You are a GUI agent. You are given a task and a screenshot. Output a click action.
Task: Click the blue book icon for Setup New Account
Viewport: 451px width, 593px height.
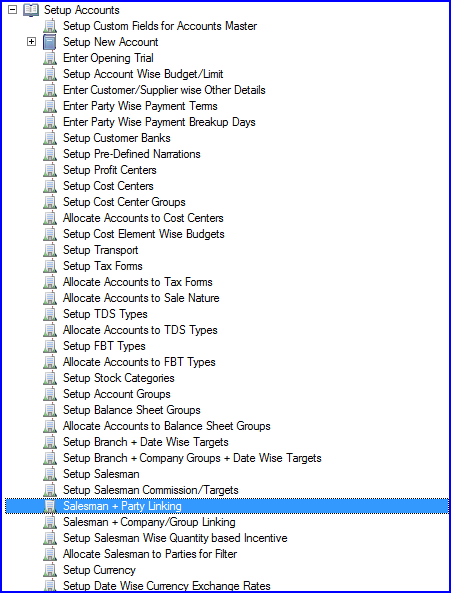click(x=50, y=42)
